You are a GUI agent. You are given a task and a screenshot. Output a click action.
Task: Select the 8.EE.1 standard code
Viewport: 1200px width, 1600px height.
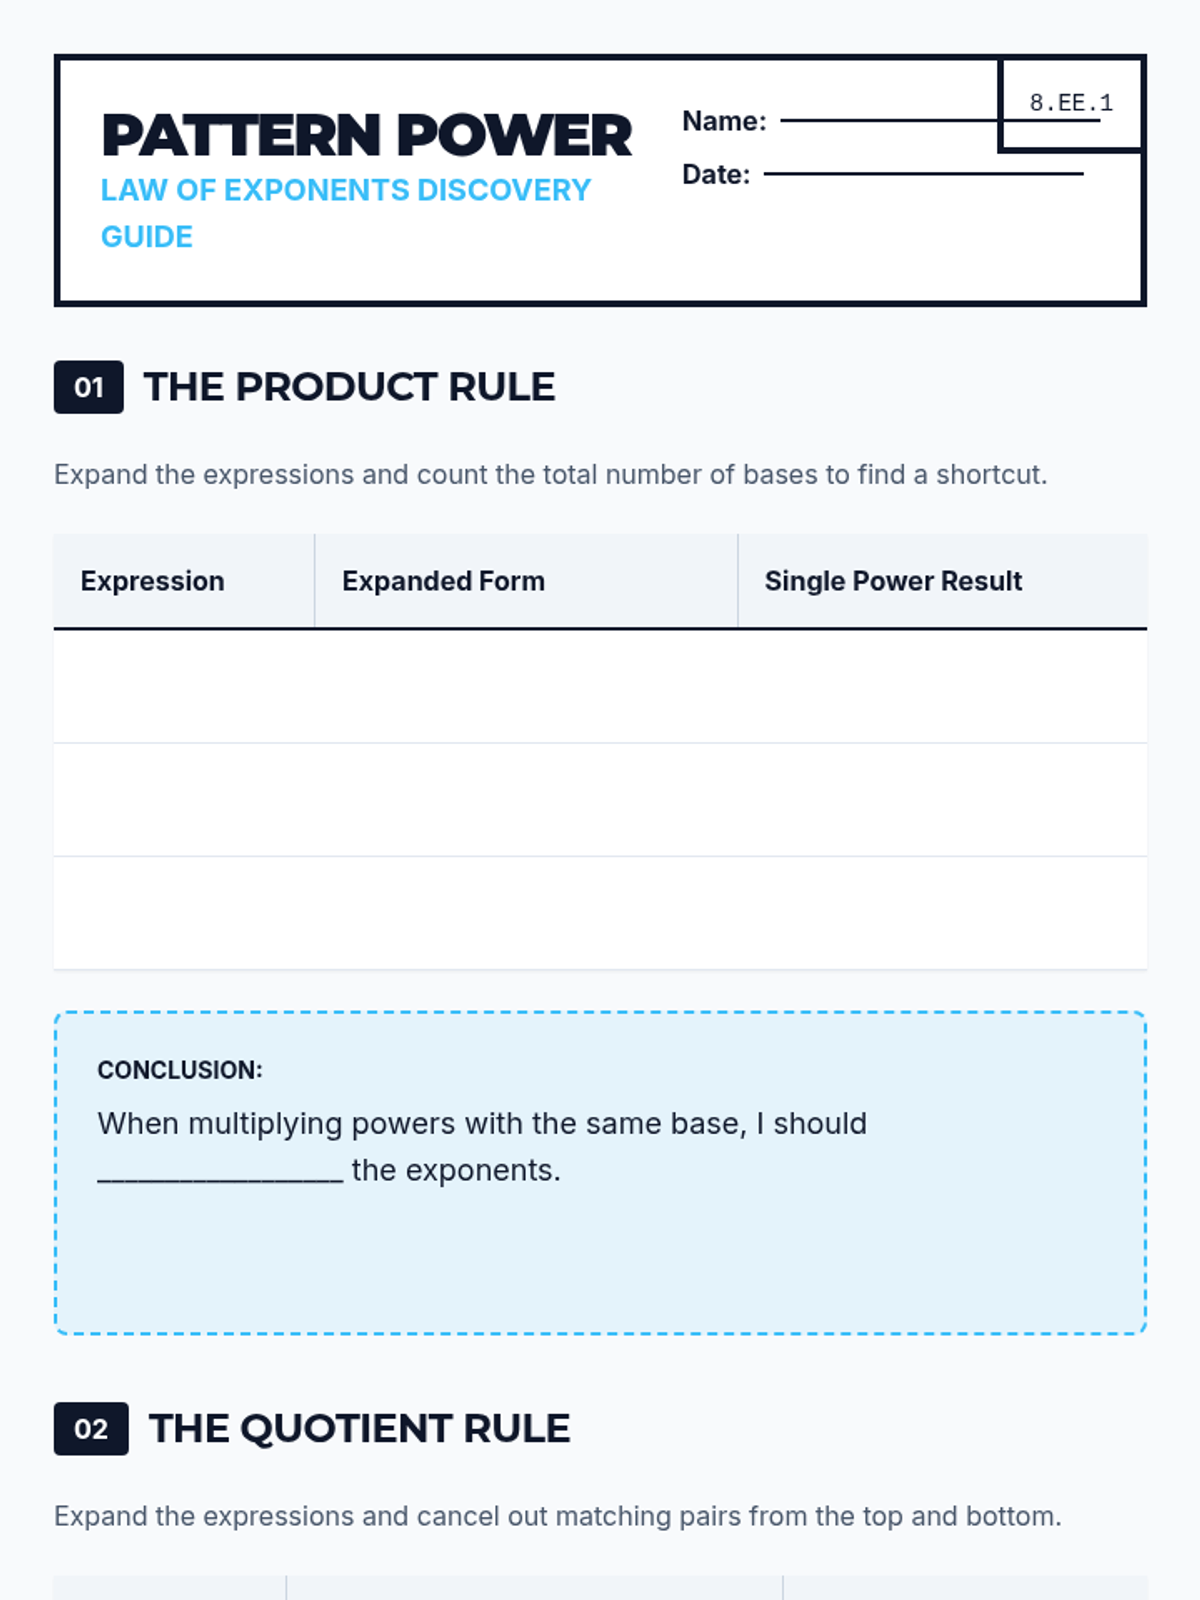pos(1071,103)
